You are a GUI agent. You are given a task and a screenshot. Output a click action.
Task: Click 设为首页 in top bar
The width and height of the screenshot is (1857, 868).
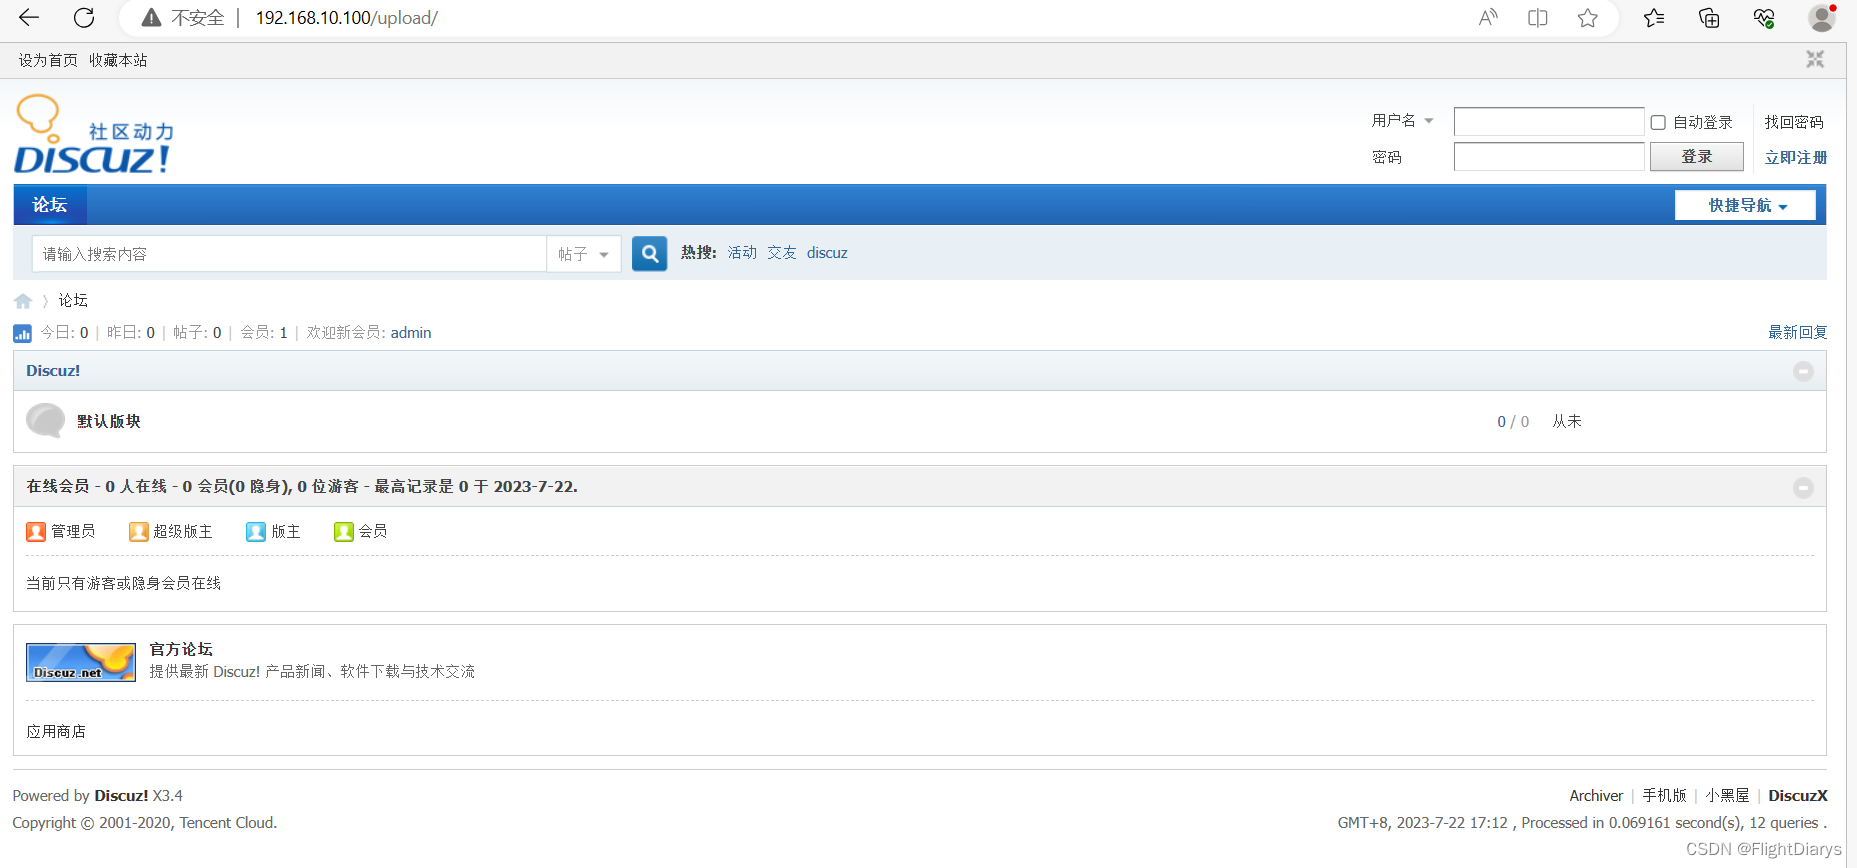pyautogui.click(x=48, y=60)
